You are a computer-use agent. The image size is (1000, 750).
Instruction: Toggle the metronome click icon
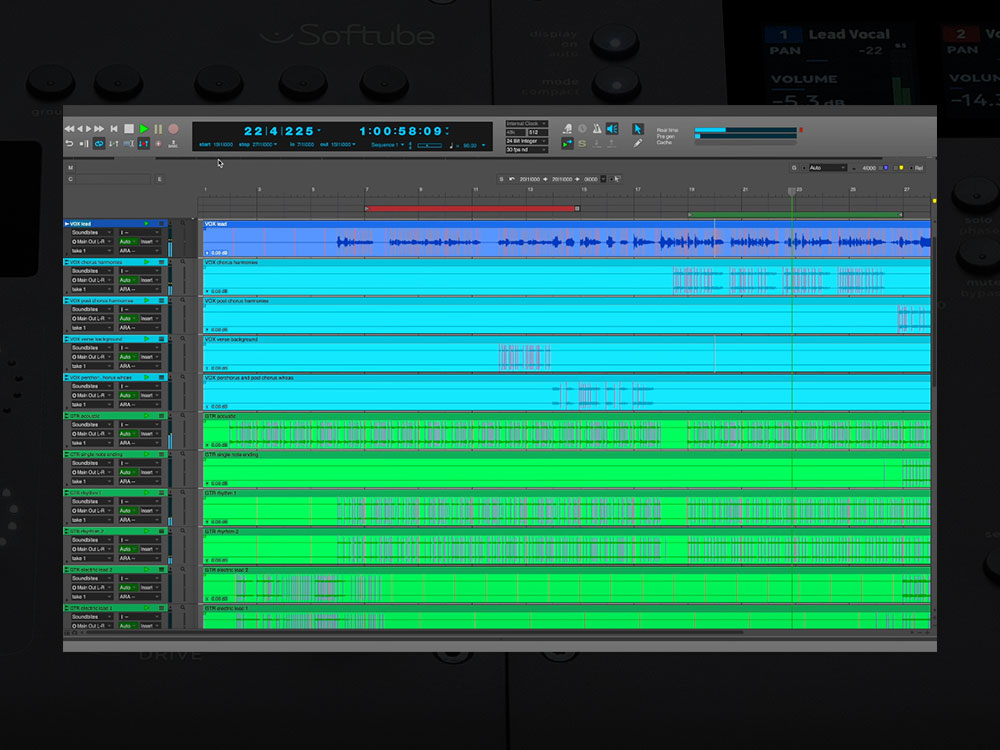596,129
